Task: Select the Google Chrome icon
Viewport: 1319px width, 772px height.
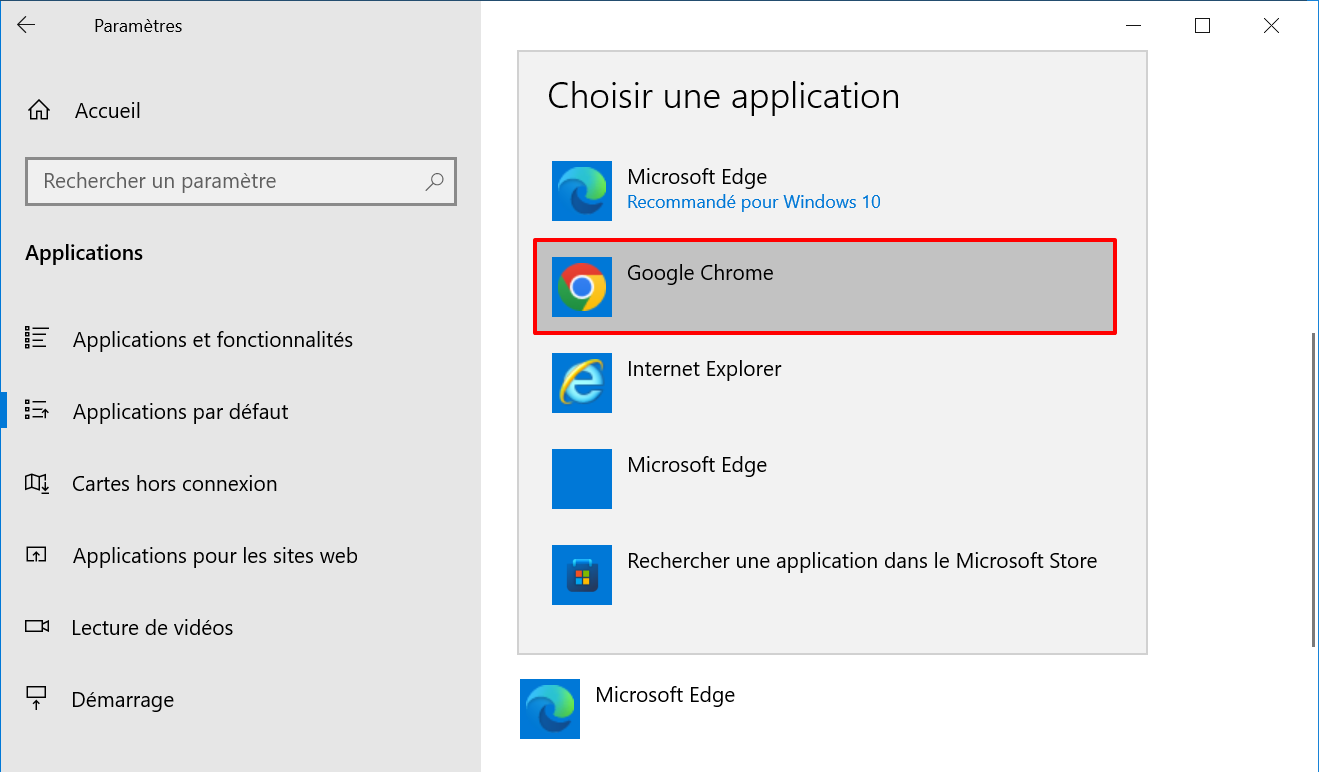Action: click(582, 287)
